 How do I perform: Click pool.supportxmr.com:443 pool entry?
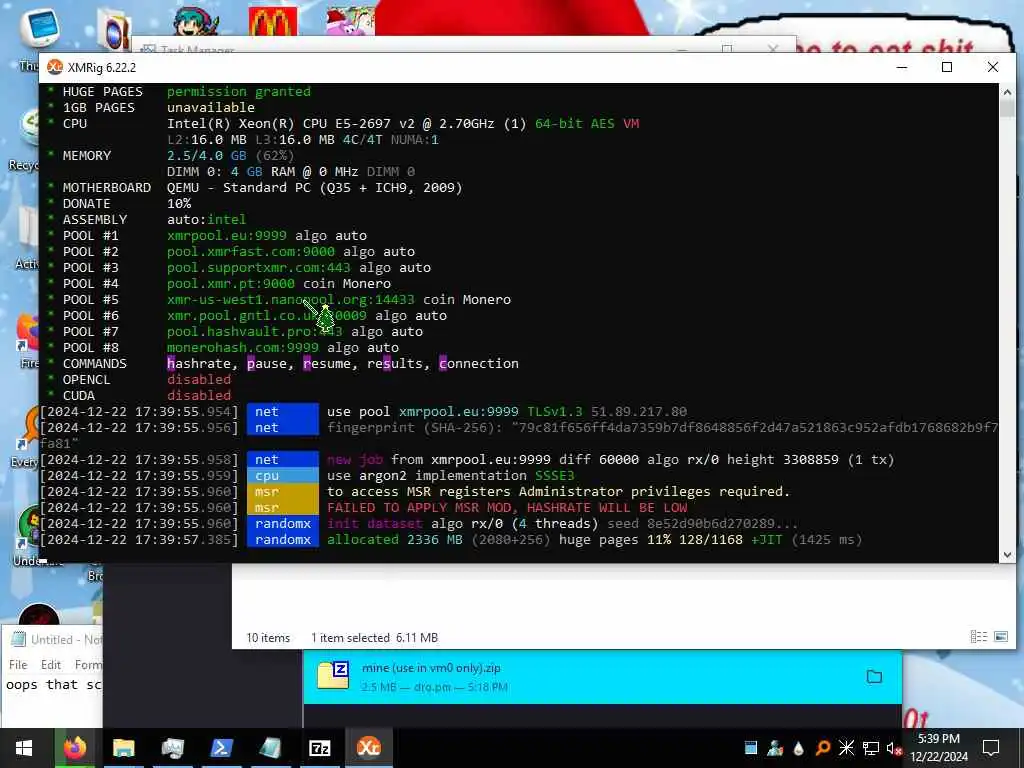coord(259,268)
